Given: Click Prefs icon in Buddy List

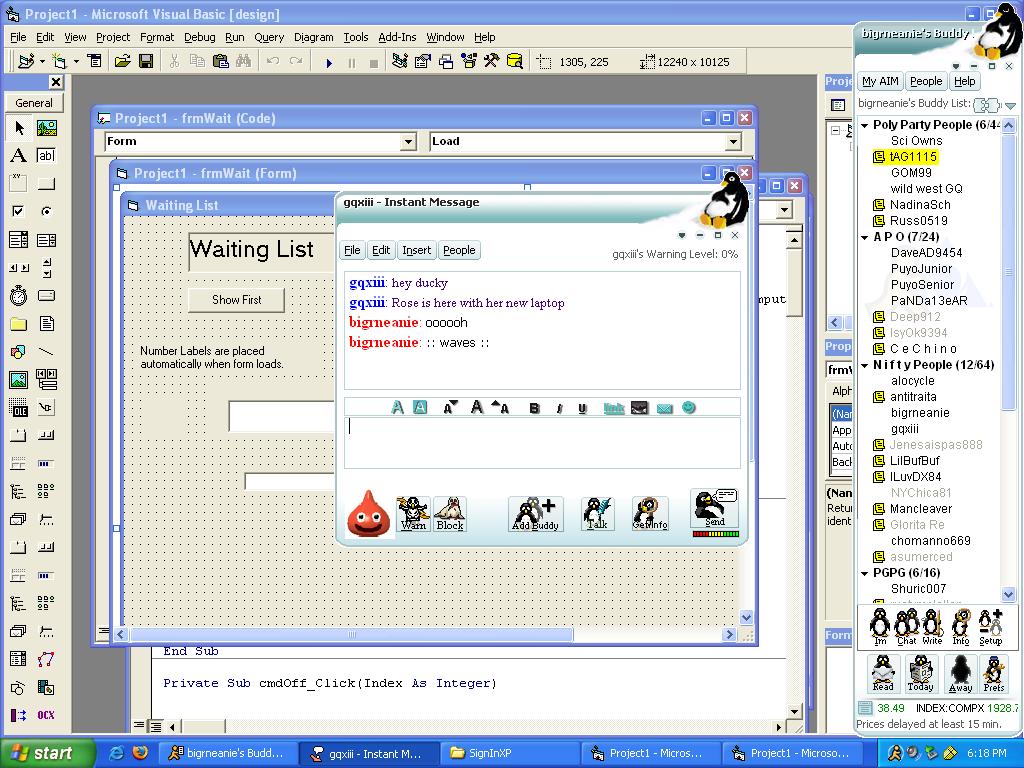Looking at the screenshot, I should (x=994, y=674).
